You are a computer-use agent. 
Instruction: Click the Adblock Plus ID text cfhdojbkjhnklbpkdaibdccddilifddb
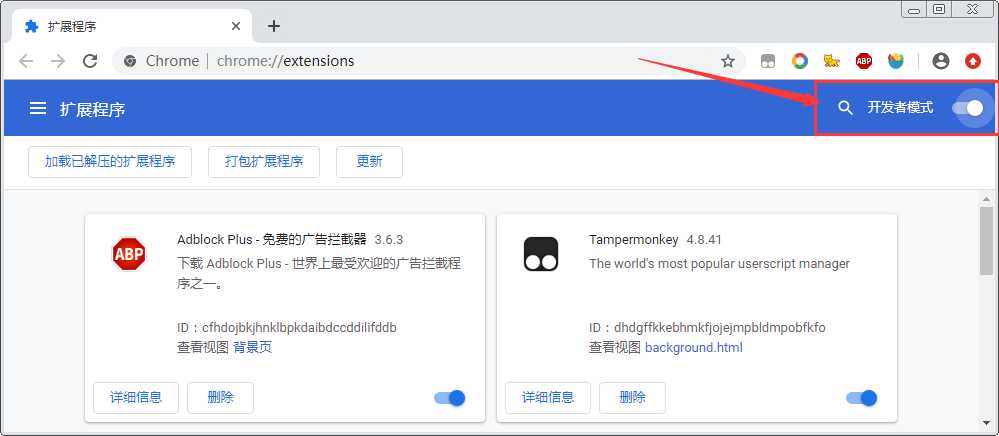[299, 328]
